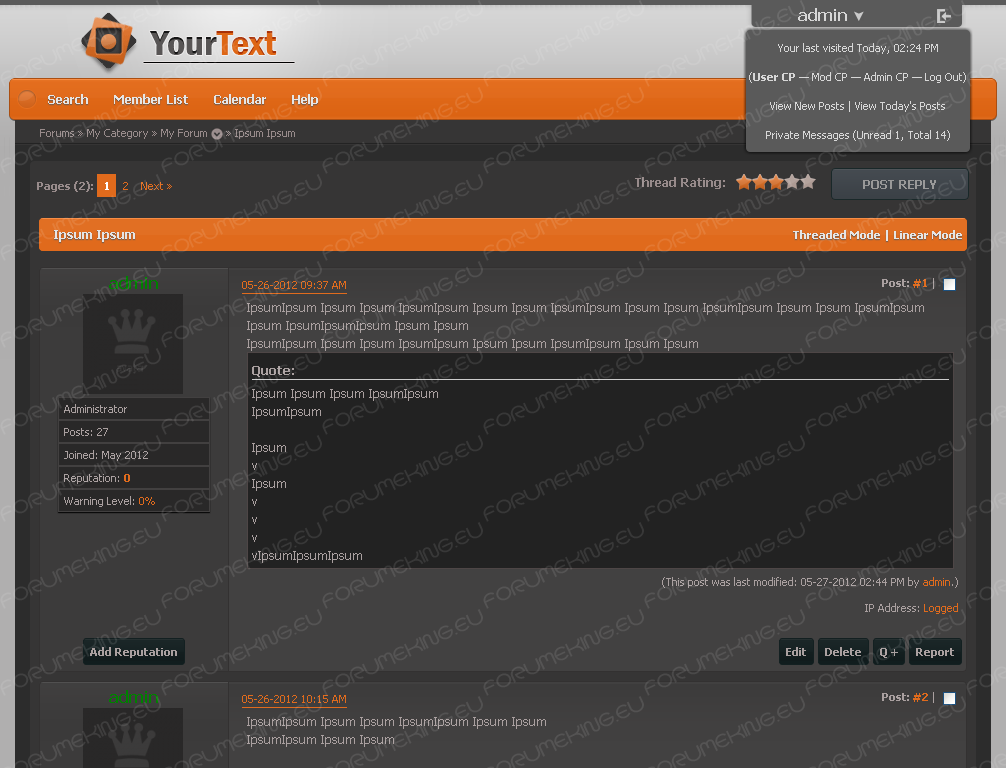Open Member List in navigation bar

point(150,99)
